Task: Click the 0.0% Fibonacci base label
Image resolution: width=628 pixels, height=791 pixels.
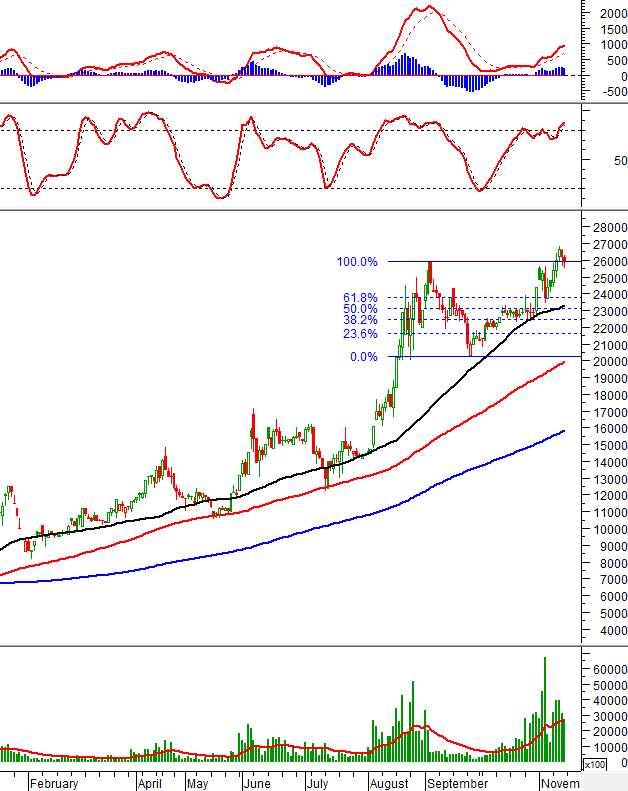Action: 363,357
